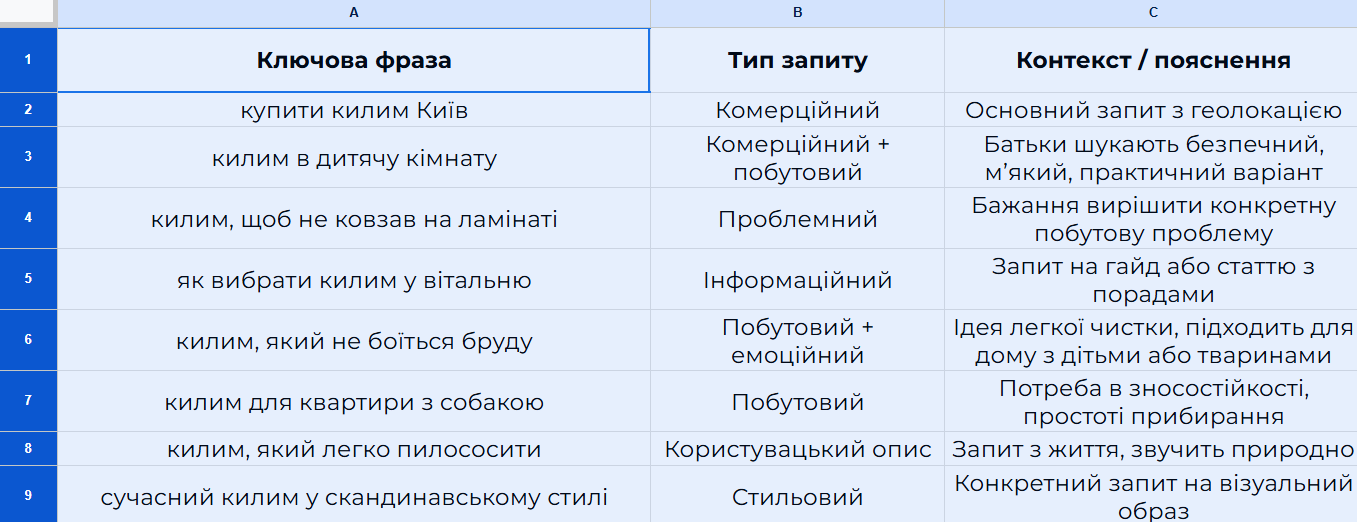Viewport: 1357px width, 522px height.
Task: Click the 'Проблемний' cell
Action: point(797,219)
